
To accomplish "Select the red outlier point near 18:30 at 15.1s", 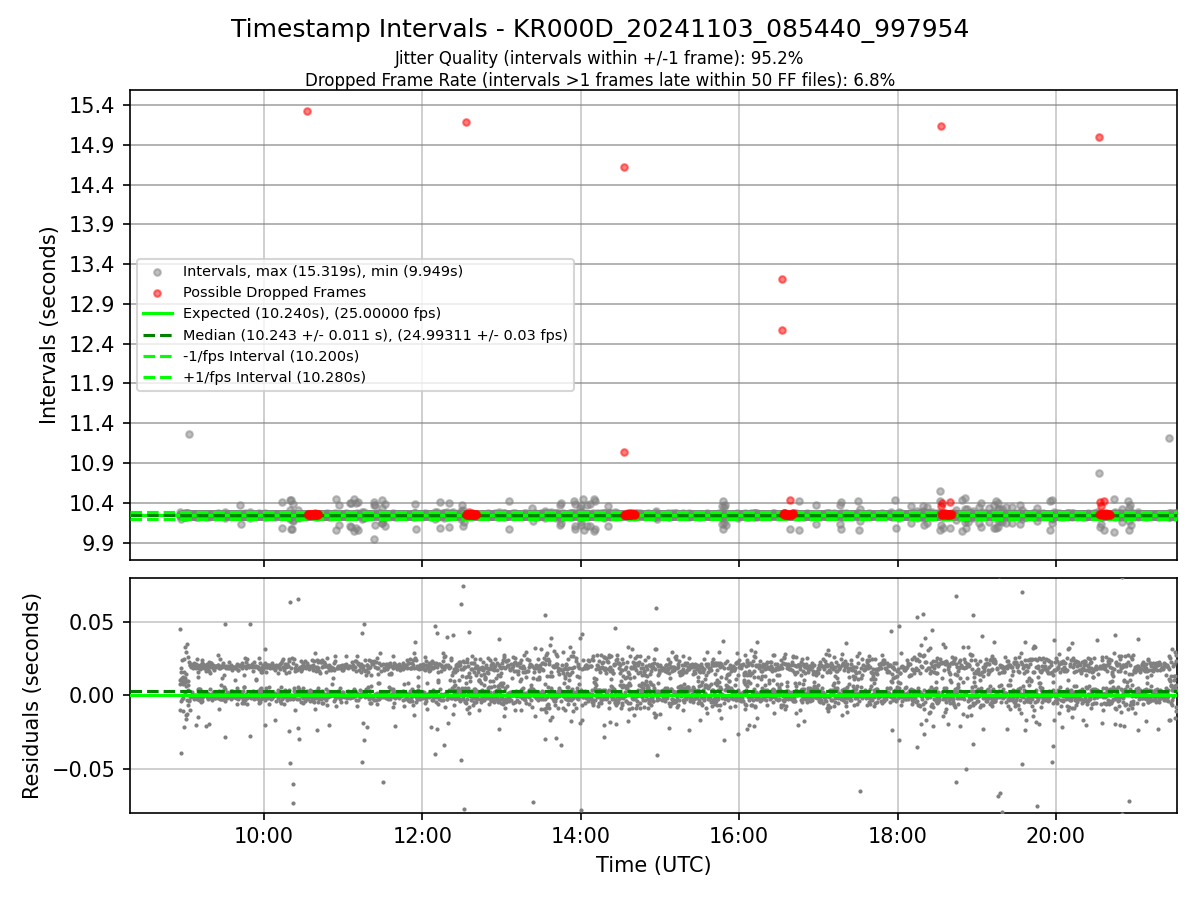I will click(x=941, y=126).
